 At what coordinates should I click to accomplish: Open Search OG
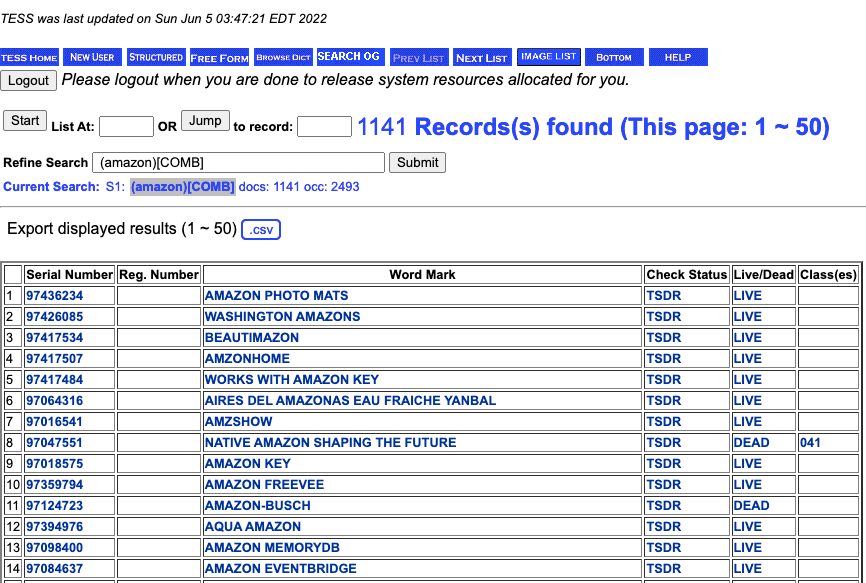click(x=350, y=56)
